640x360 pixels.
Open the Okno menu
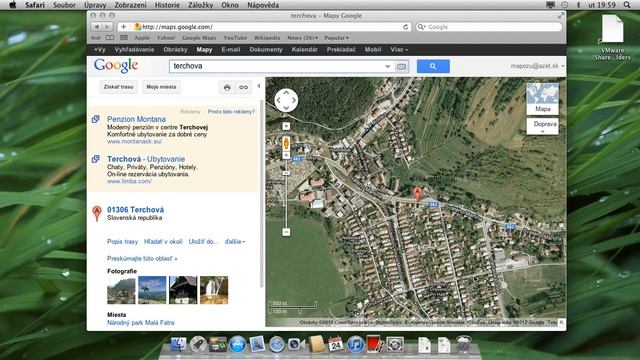230,5
